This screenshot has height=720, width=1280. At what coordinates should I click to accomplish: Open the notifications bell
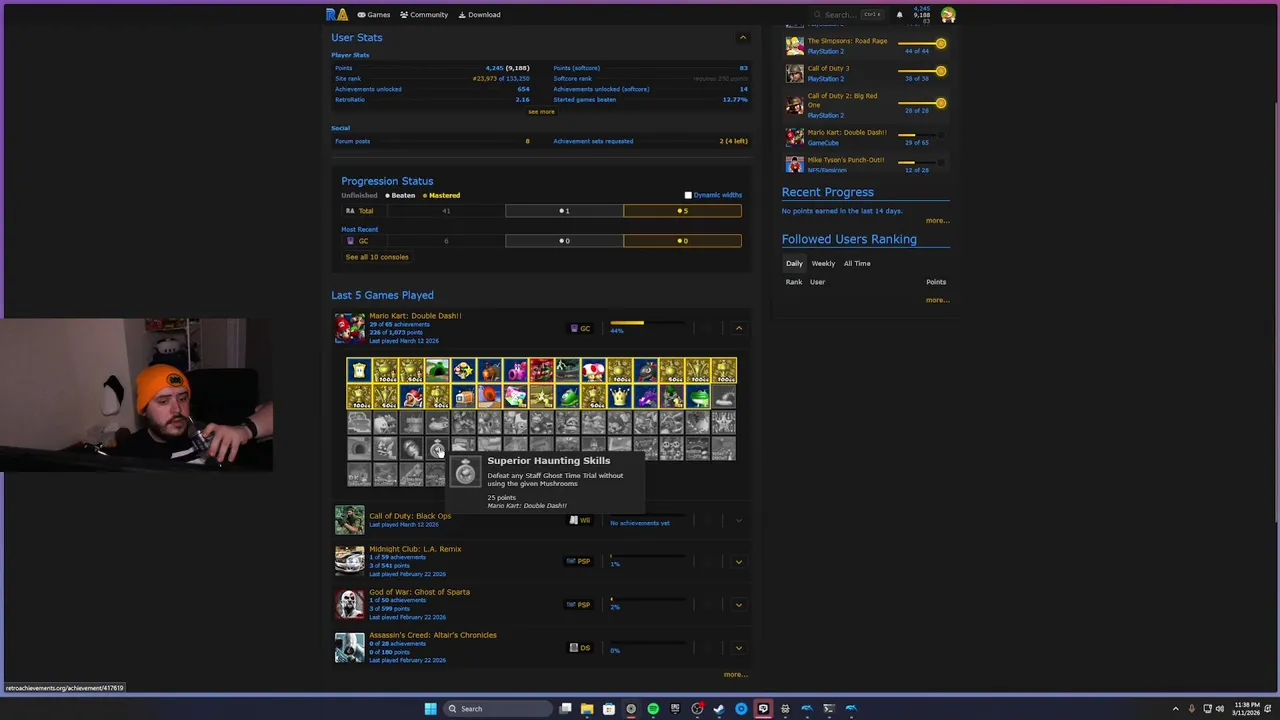click(x=899, y=14)
